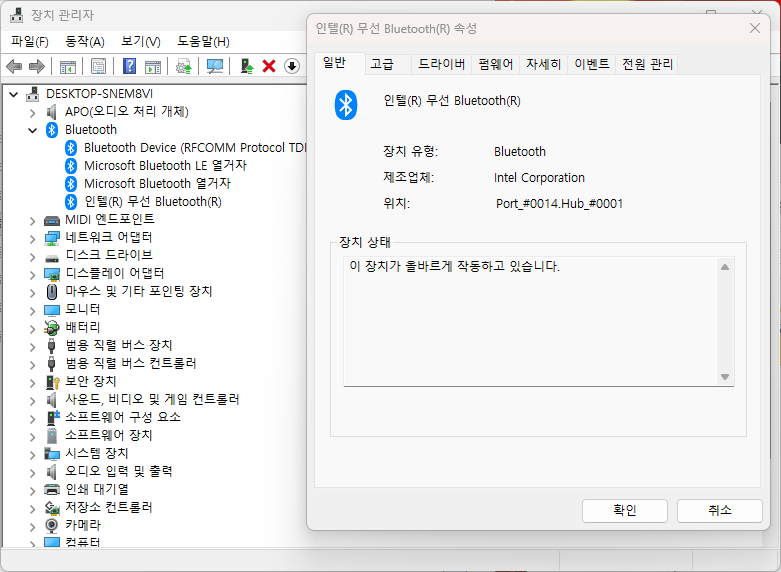
Task: Click the 인쇄 대기열 printer icon
Action: click(52, 489)
